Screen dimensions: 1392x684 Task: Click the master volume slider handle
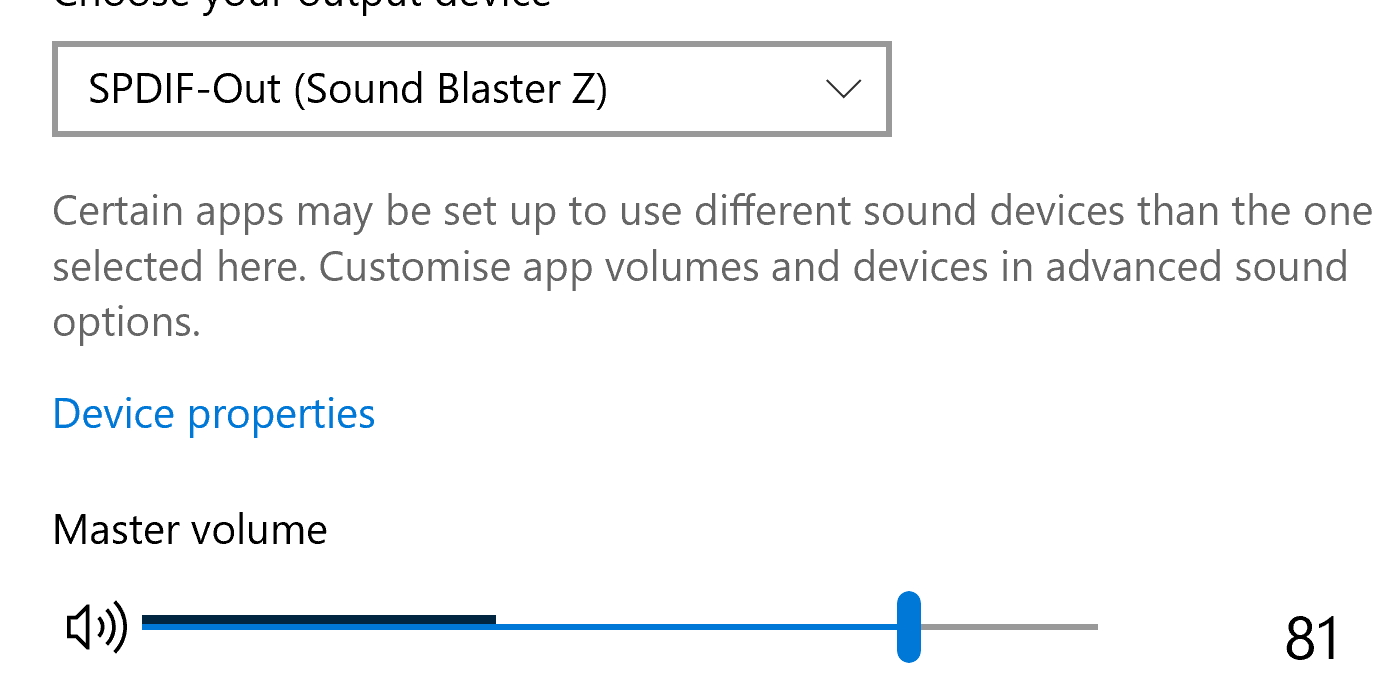tap(908, 627)
